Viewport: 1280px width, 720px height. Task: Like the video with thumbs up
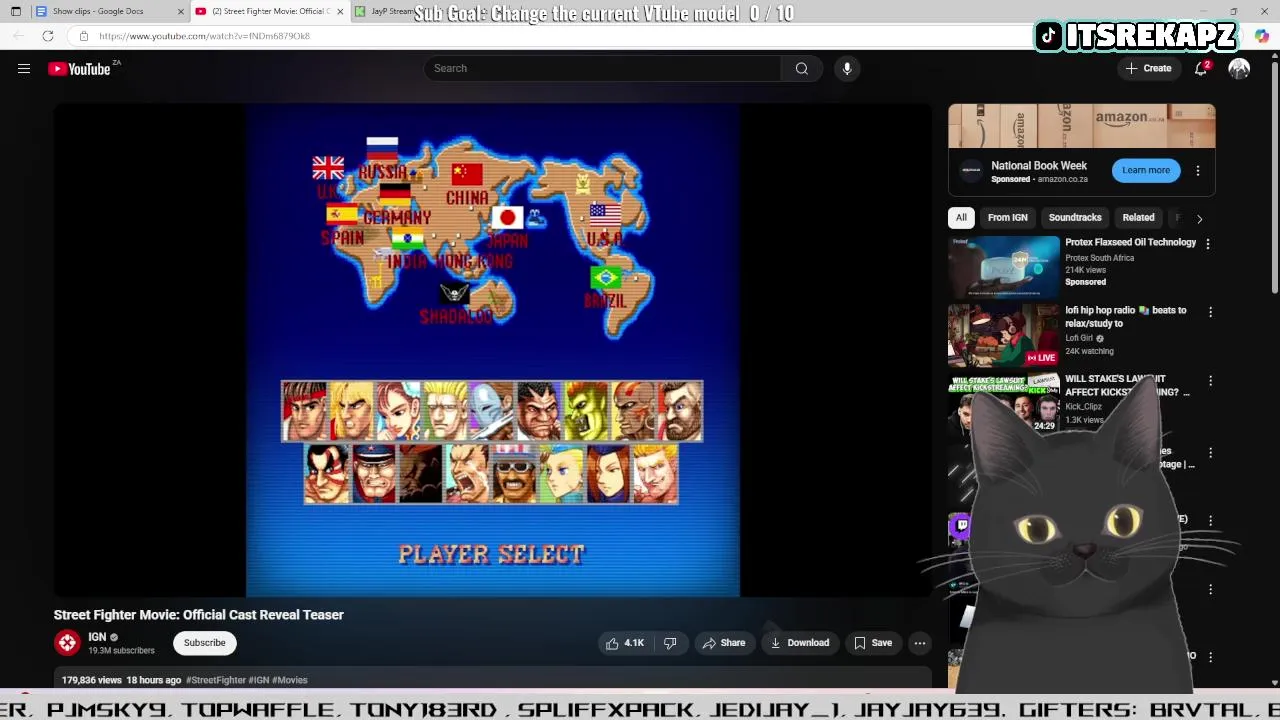tap(624, 643)
